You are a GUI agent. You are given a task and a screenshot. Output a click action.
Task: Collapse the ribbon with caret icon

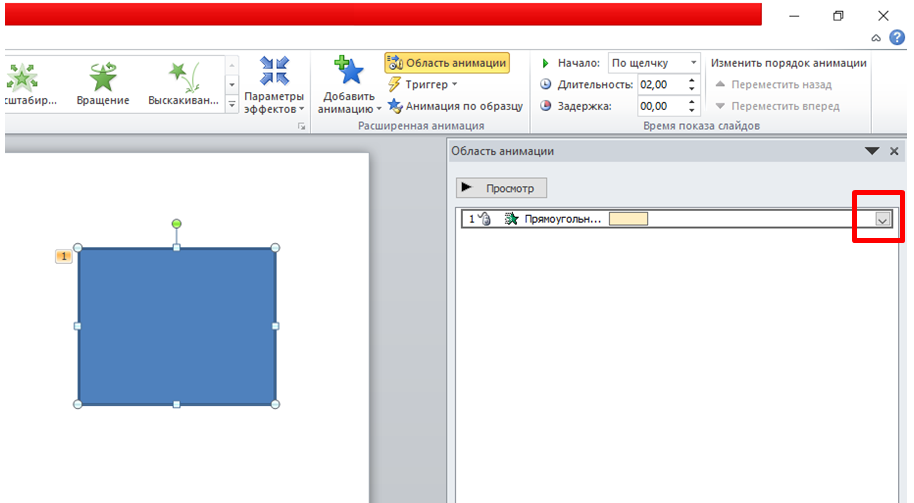pos(876,38)
